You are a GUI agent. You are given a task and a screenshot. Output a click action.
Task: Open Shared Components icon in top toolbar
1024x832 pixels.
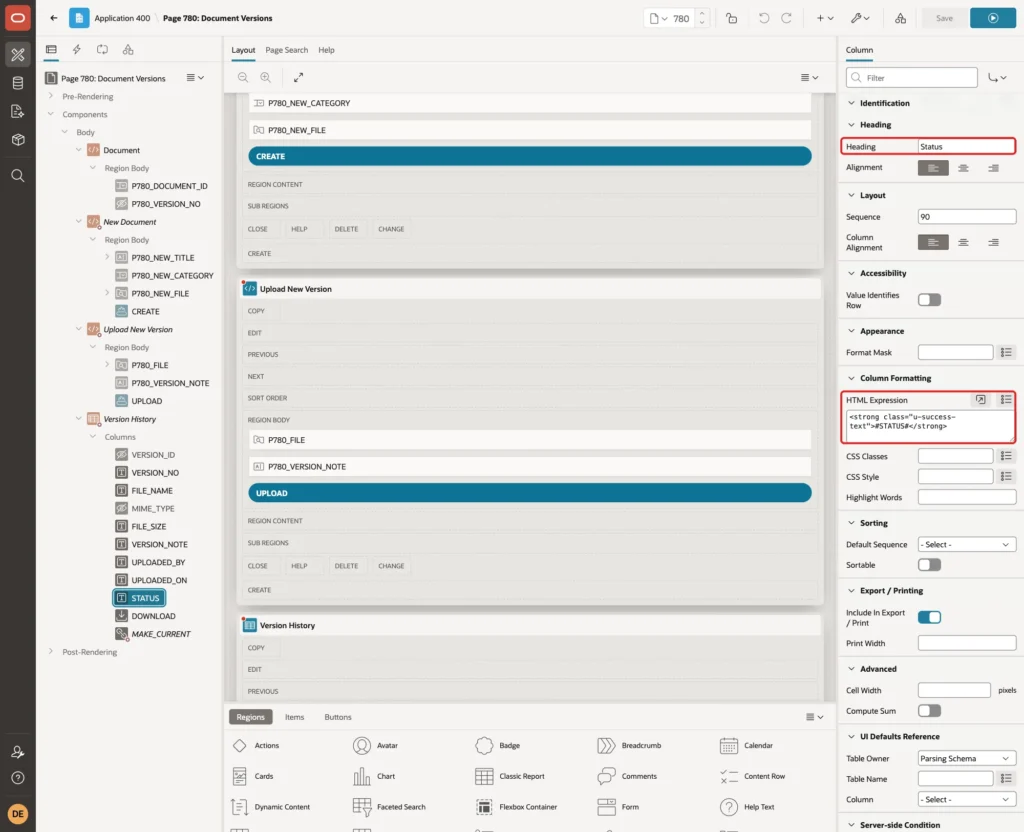[x=900, y=18]
